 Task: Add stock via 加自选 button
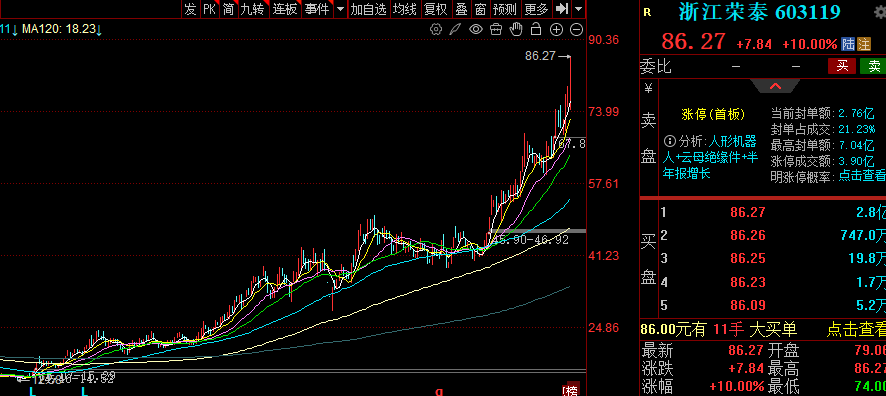point(368,9)
